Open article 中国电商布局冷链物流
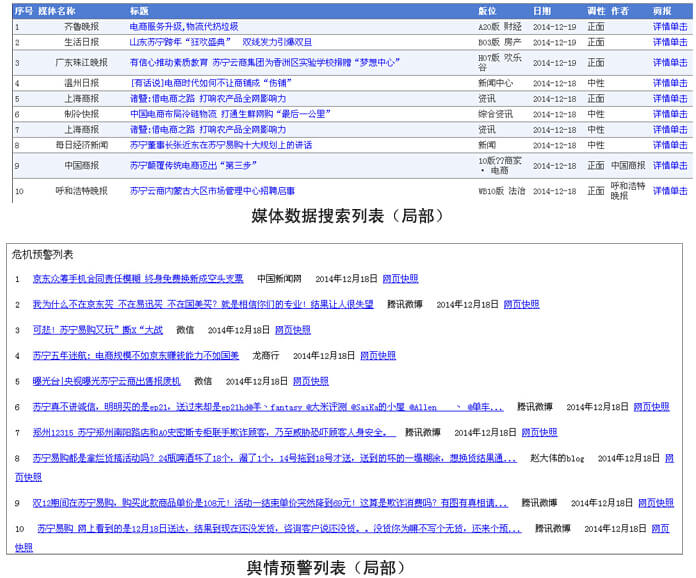696x578 pixels. (230, 114)
